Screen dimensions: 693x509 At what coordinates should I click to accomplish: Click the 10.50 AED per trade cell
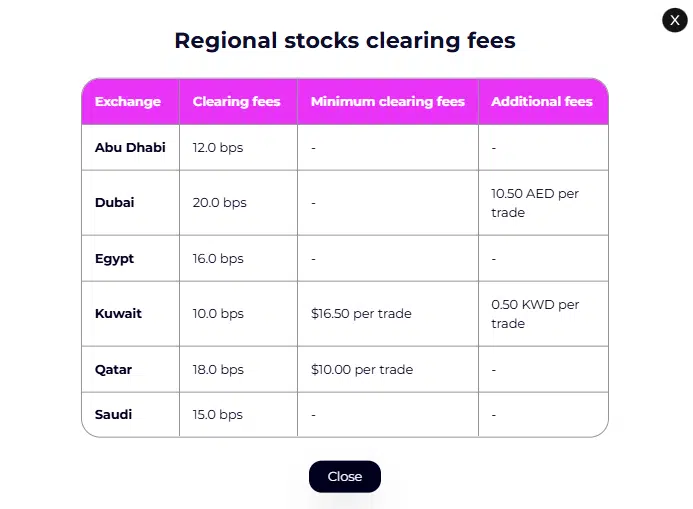pyautogui.click(x=535, y=203)
